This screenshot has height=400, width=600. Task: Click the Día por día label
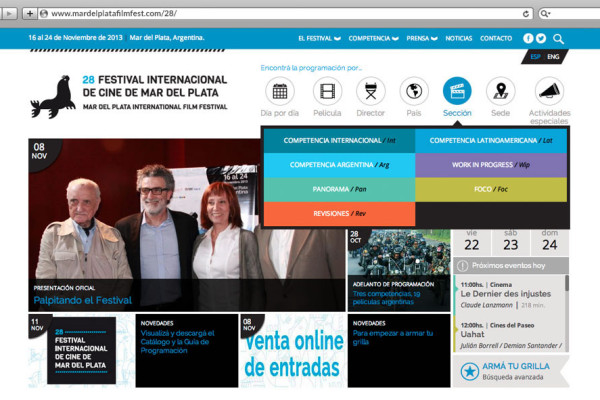pyautogui.click(x=280, y=113)
